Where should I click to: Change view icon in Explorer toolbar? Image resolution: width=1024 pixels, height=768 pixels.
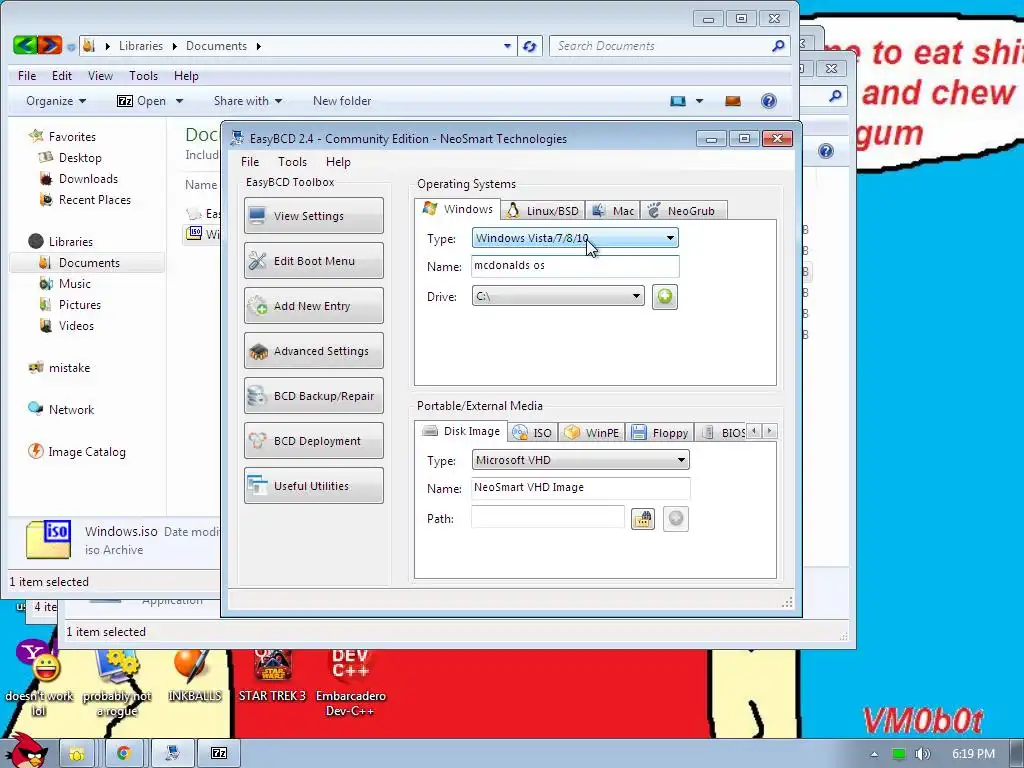678,101
